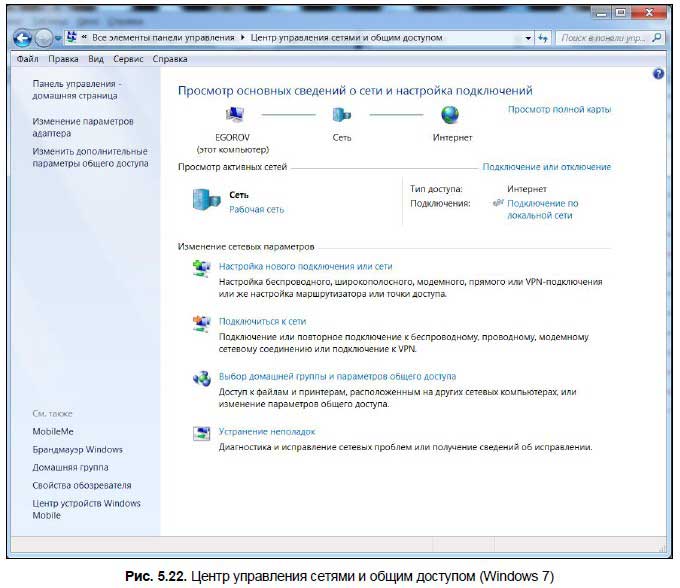Expand the address bar history dropdown
The height and width of the screenshot is (588, 680).
[x=528, y=38]
